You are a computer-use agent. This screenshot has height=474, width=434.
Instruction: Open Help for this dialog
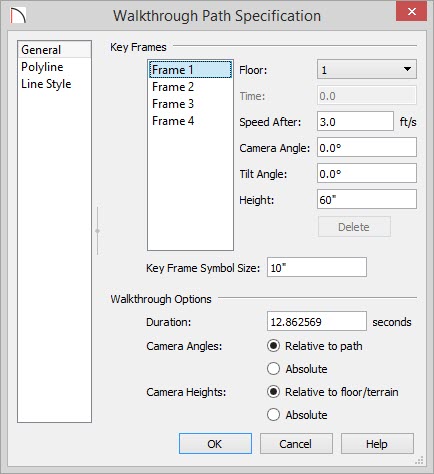point(377,444)
